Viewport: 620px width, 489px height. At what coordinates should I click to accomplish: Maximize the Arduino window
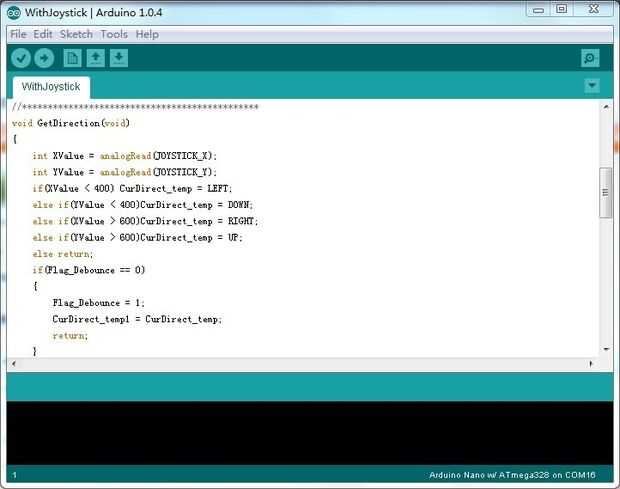[561, 9]
